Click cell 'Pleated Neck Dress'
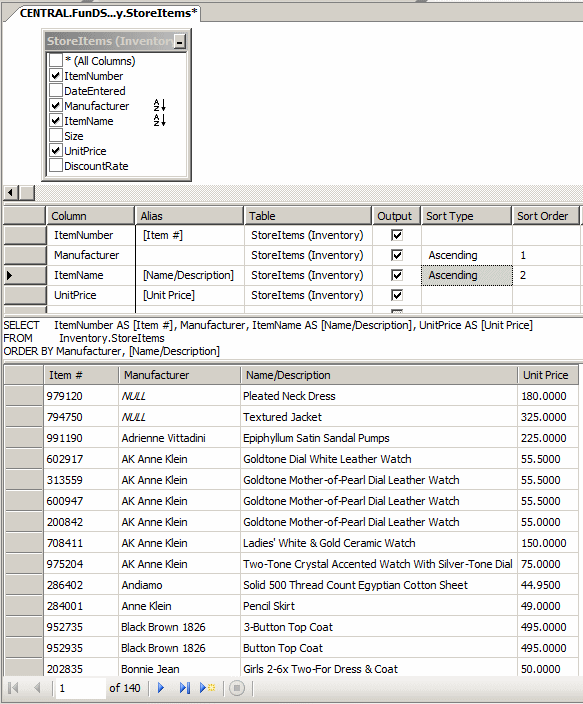Image resolution: width=583 pixels, height=704 pixels. pos(379,396)
